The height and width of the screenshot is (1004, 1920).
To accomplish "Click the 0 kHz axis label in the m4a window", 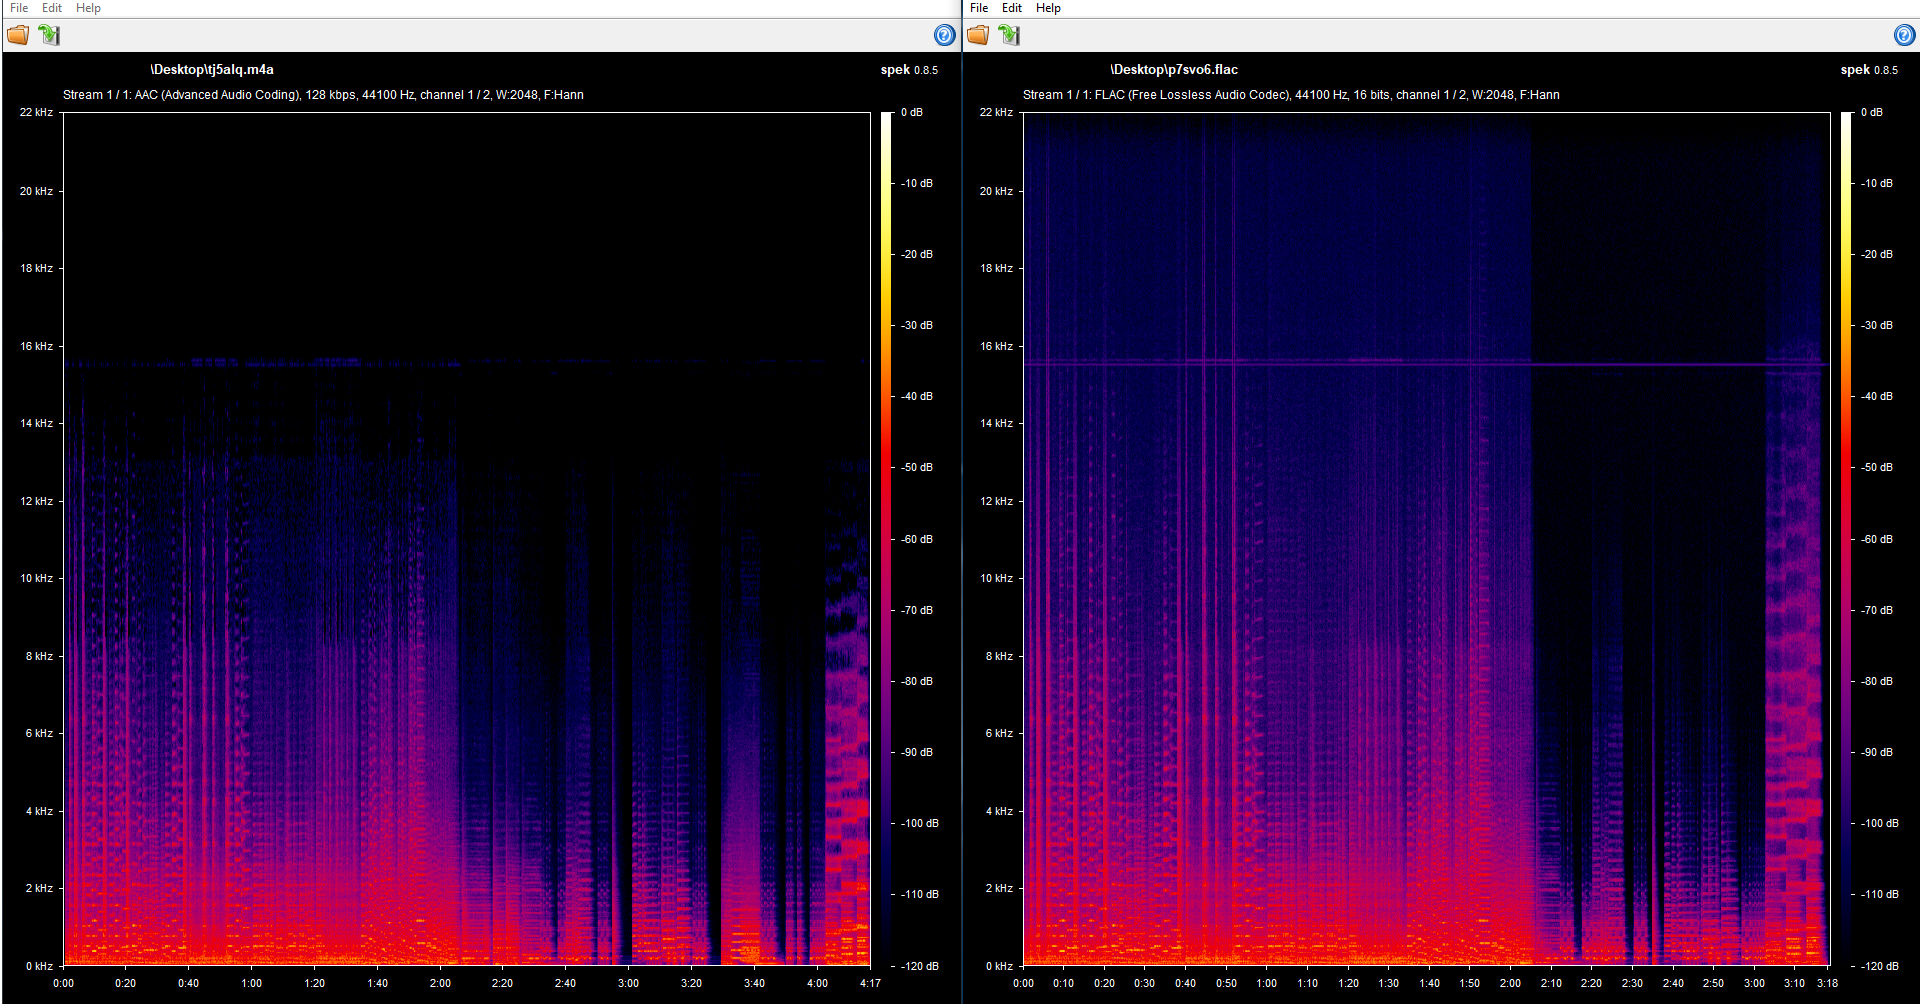I will pyautogui.click(x=39, y=966).
